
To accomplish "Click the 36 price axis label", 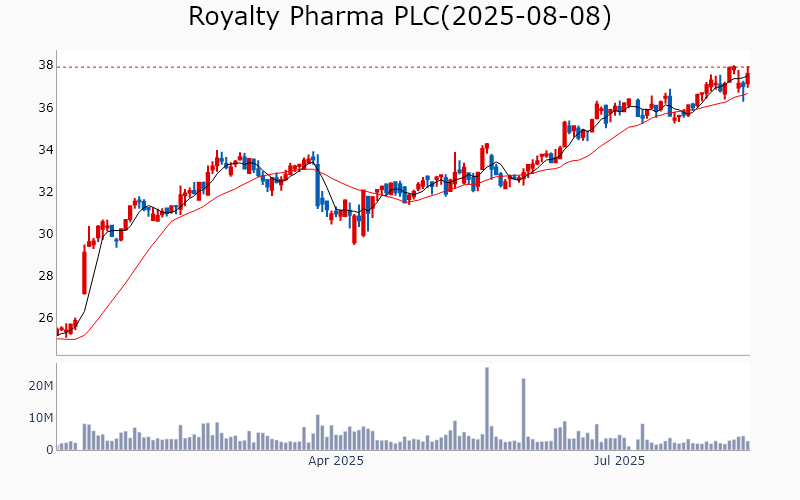I will click(46, 107).
